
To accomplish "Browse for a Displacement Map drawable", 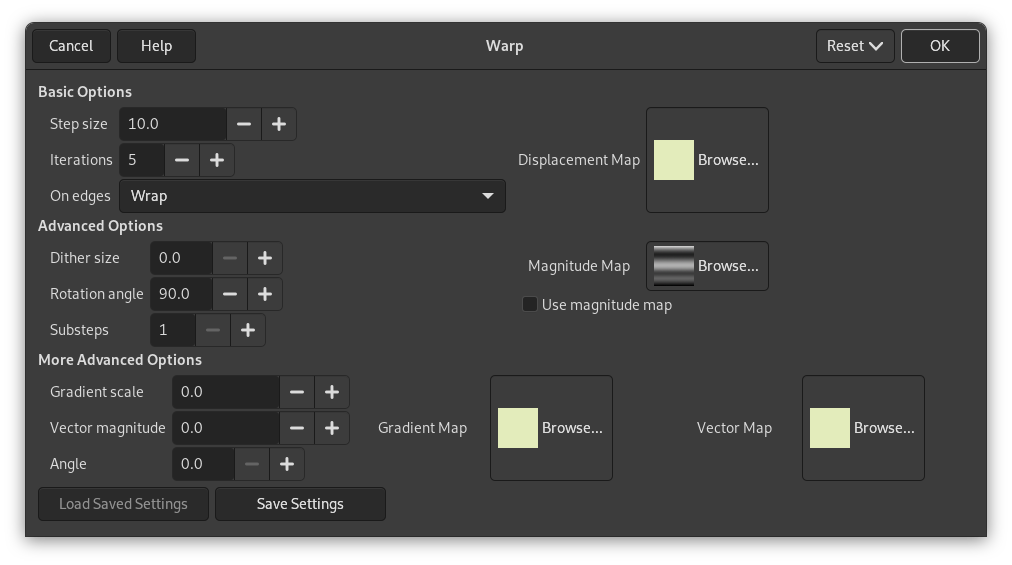I will coord(707,160).
